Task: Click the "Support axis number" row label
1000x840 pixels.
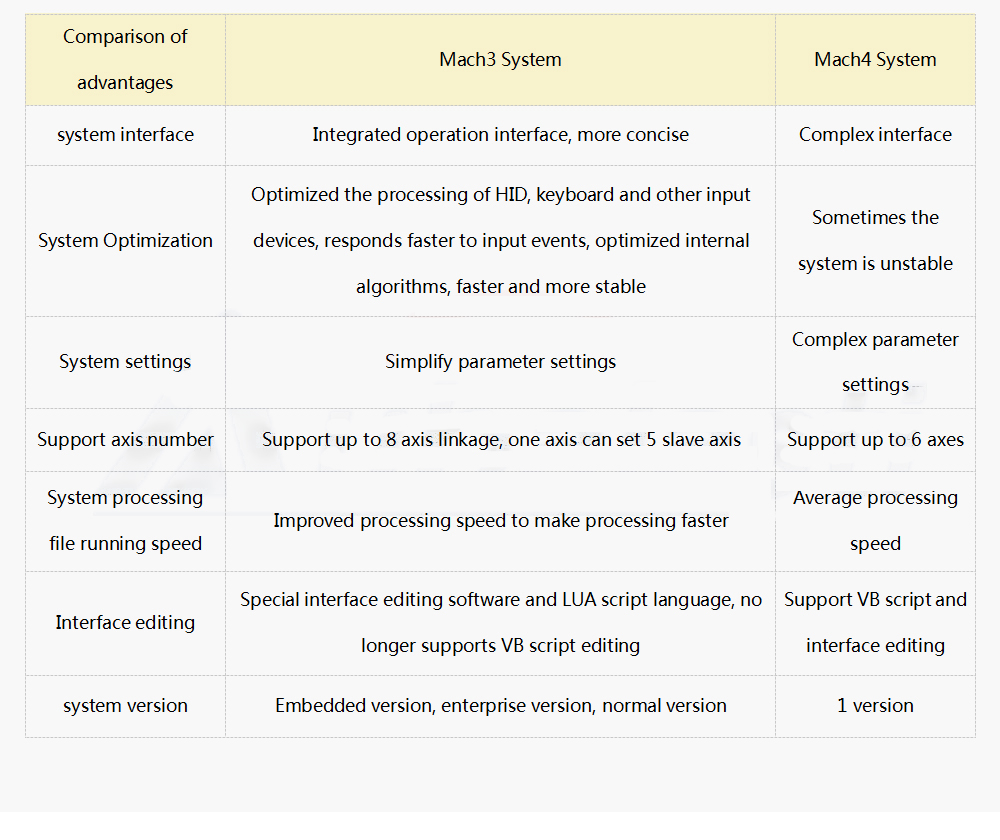Action: click(x=125, y=440)
